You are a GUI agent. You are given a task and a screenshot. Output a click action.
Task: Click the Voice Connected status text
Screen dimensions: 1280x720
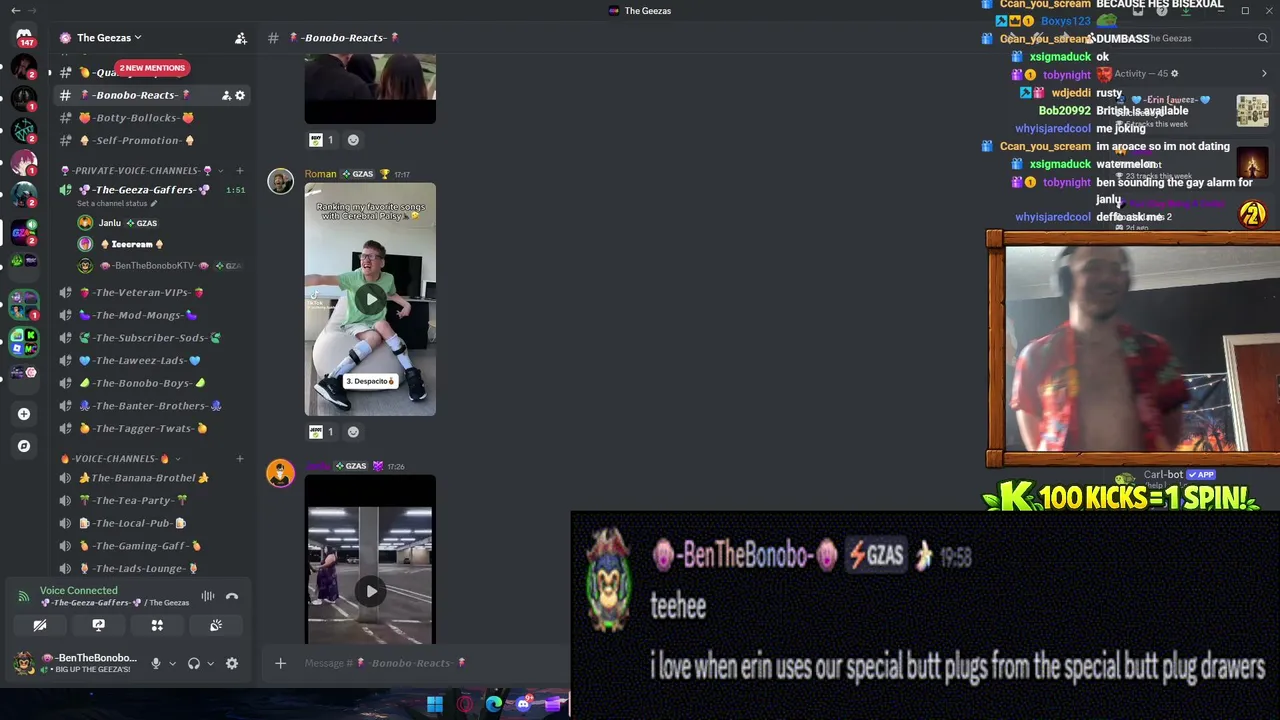pos(78,591)
